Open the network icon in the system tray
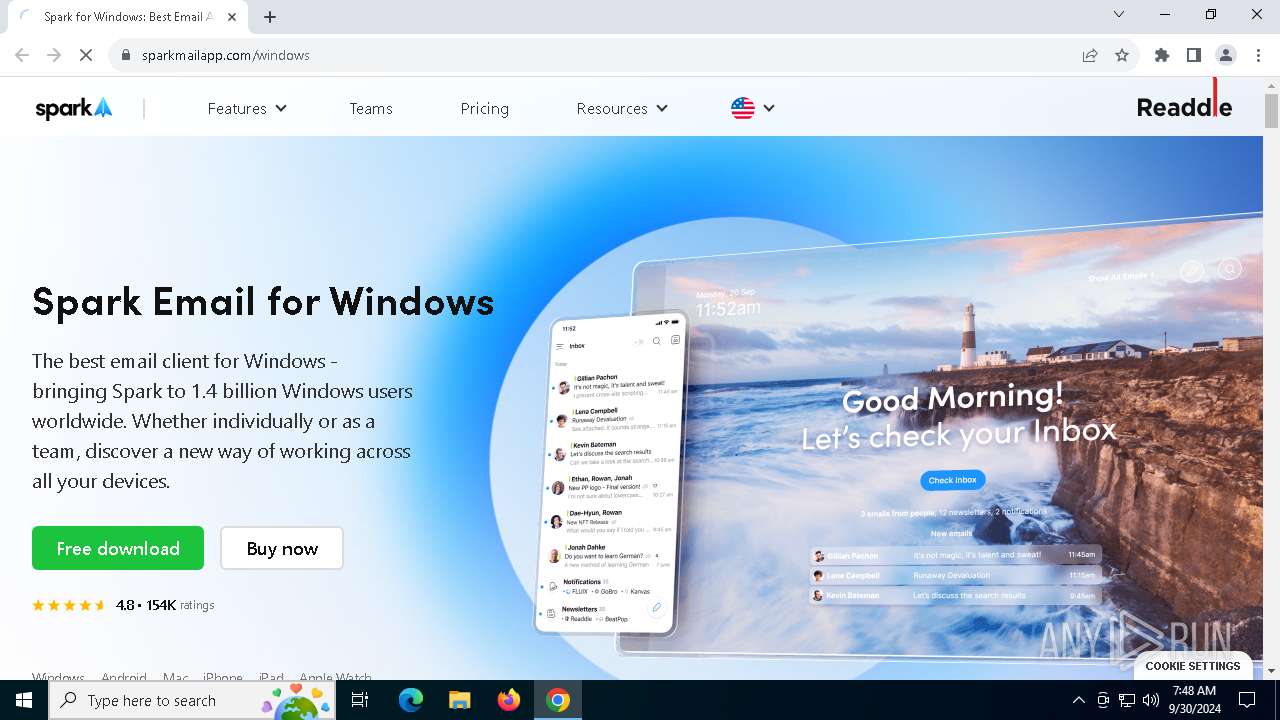Image resolution: width=1280 pixels, height=720 pixels. click(x=1127, y=700)
